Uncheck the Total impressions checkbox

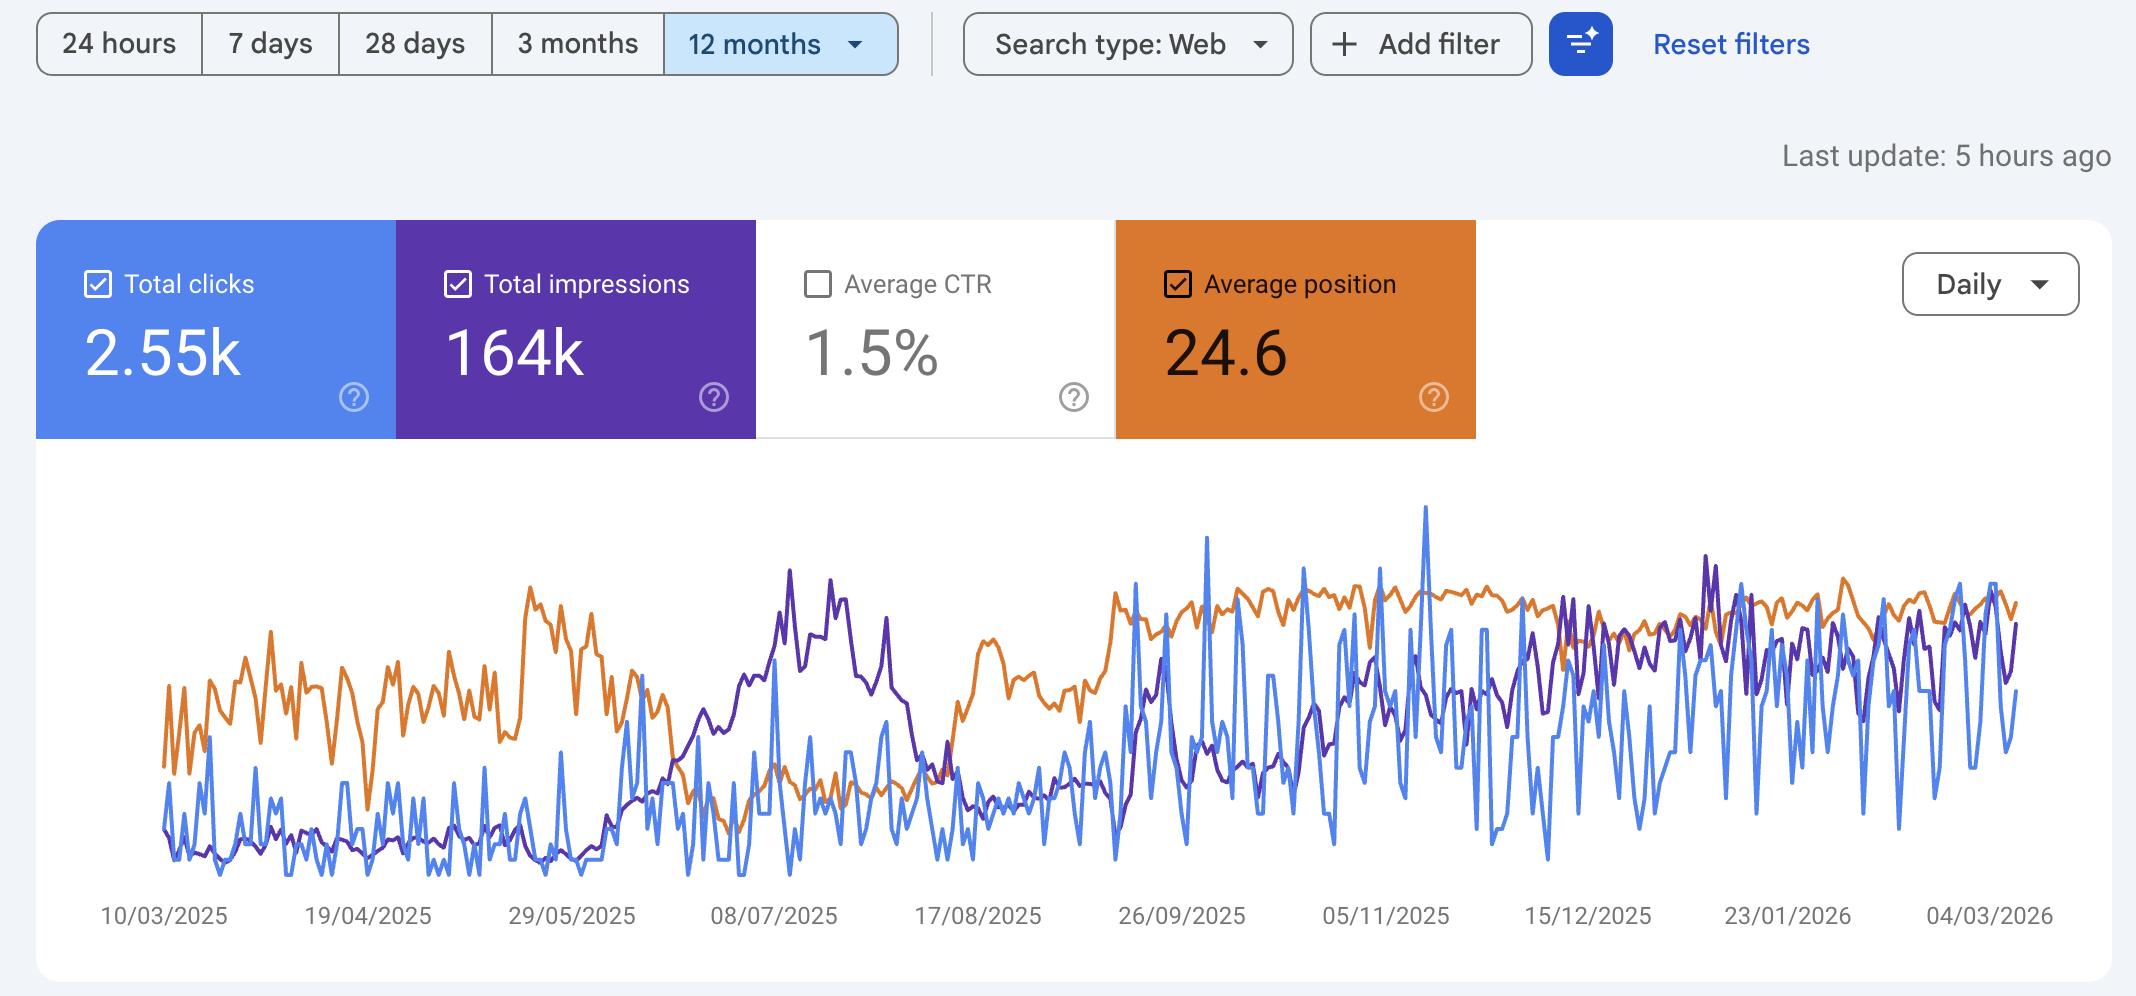coord(458,284)
